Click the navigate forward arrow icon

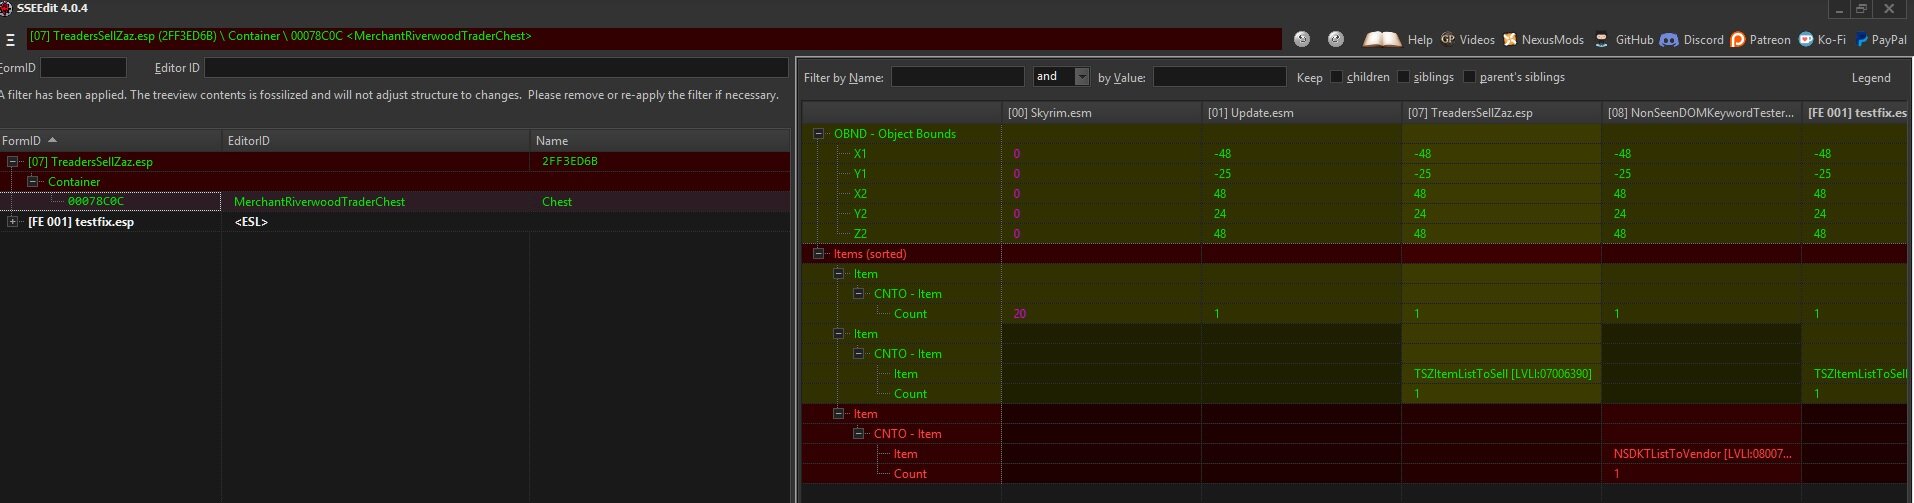(x=1336, y=39)
